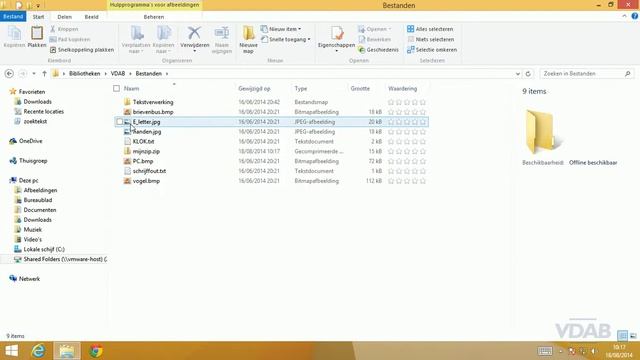Image resolution: width=640 pixels, height=360 pixels.
Task: Click Alles selecteren
Action: coord(430,29)
